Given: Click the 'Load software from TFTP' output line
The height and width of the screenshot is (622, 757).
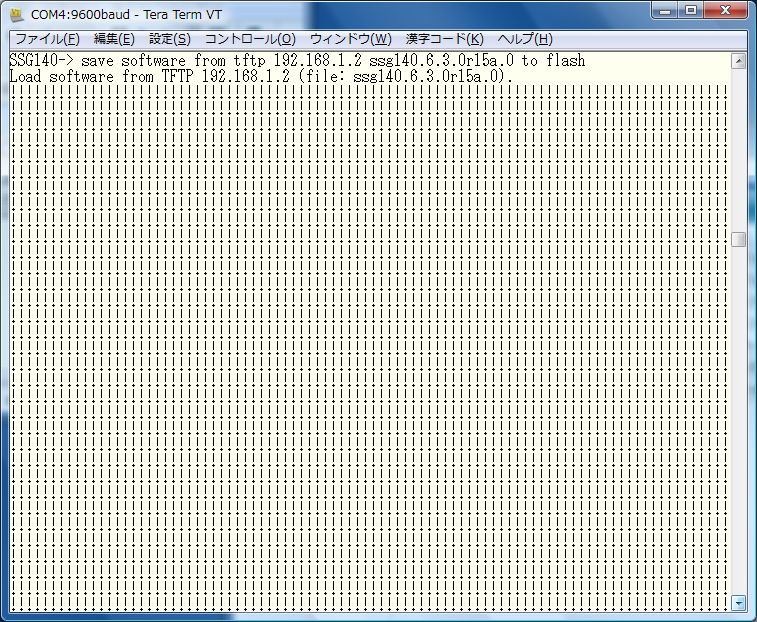Looking at the screenshot, I should click(261, 77).
